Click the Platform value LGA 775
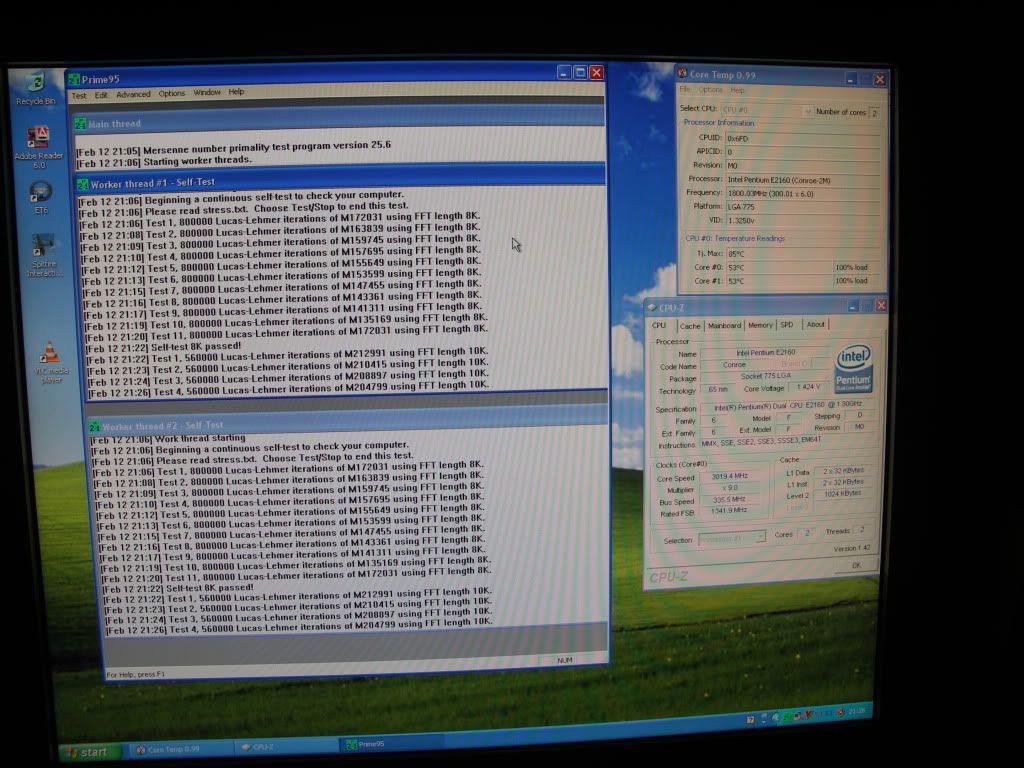The width and height of the screenshot is (1024, 768). tap(803, 207)
